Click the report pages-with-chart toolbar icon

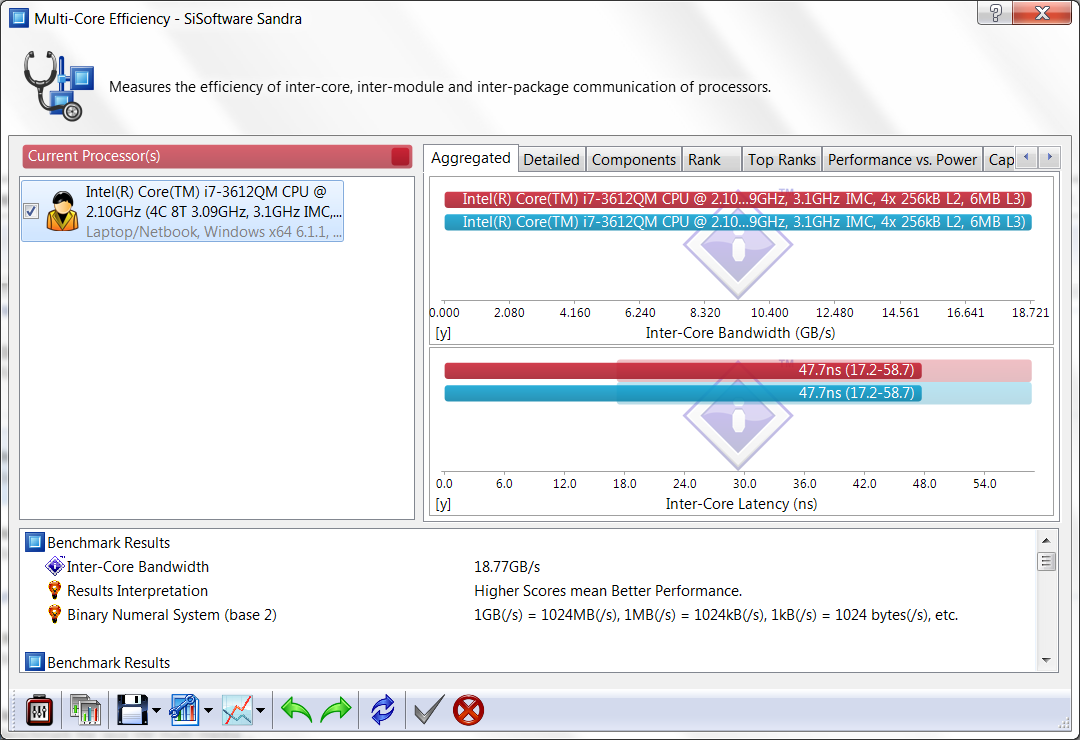tap(85, 710)
